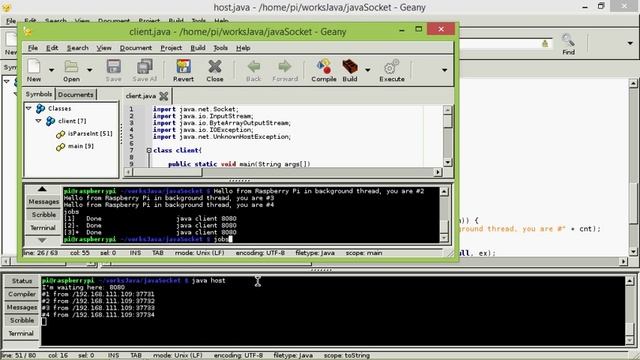Open the Edit menu in client.java window
The image size is (640, 360).
52,48
